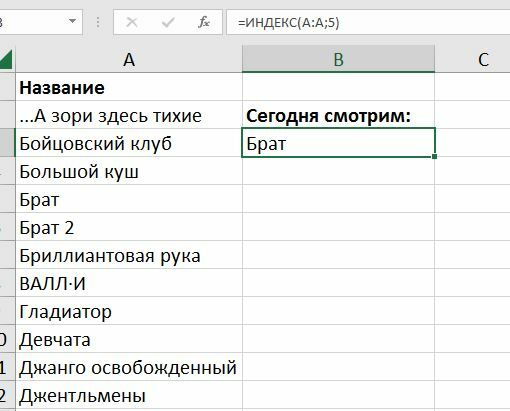
Task: Click the Сегодня смотрим: cell
Action: point(338,115)
